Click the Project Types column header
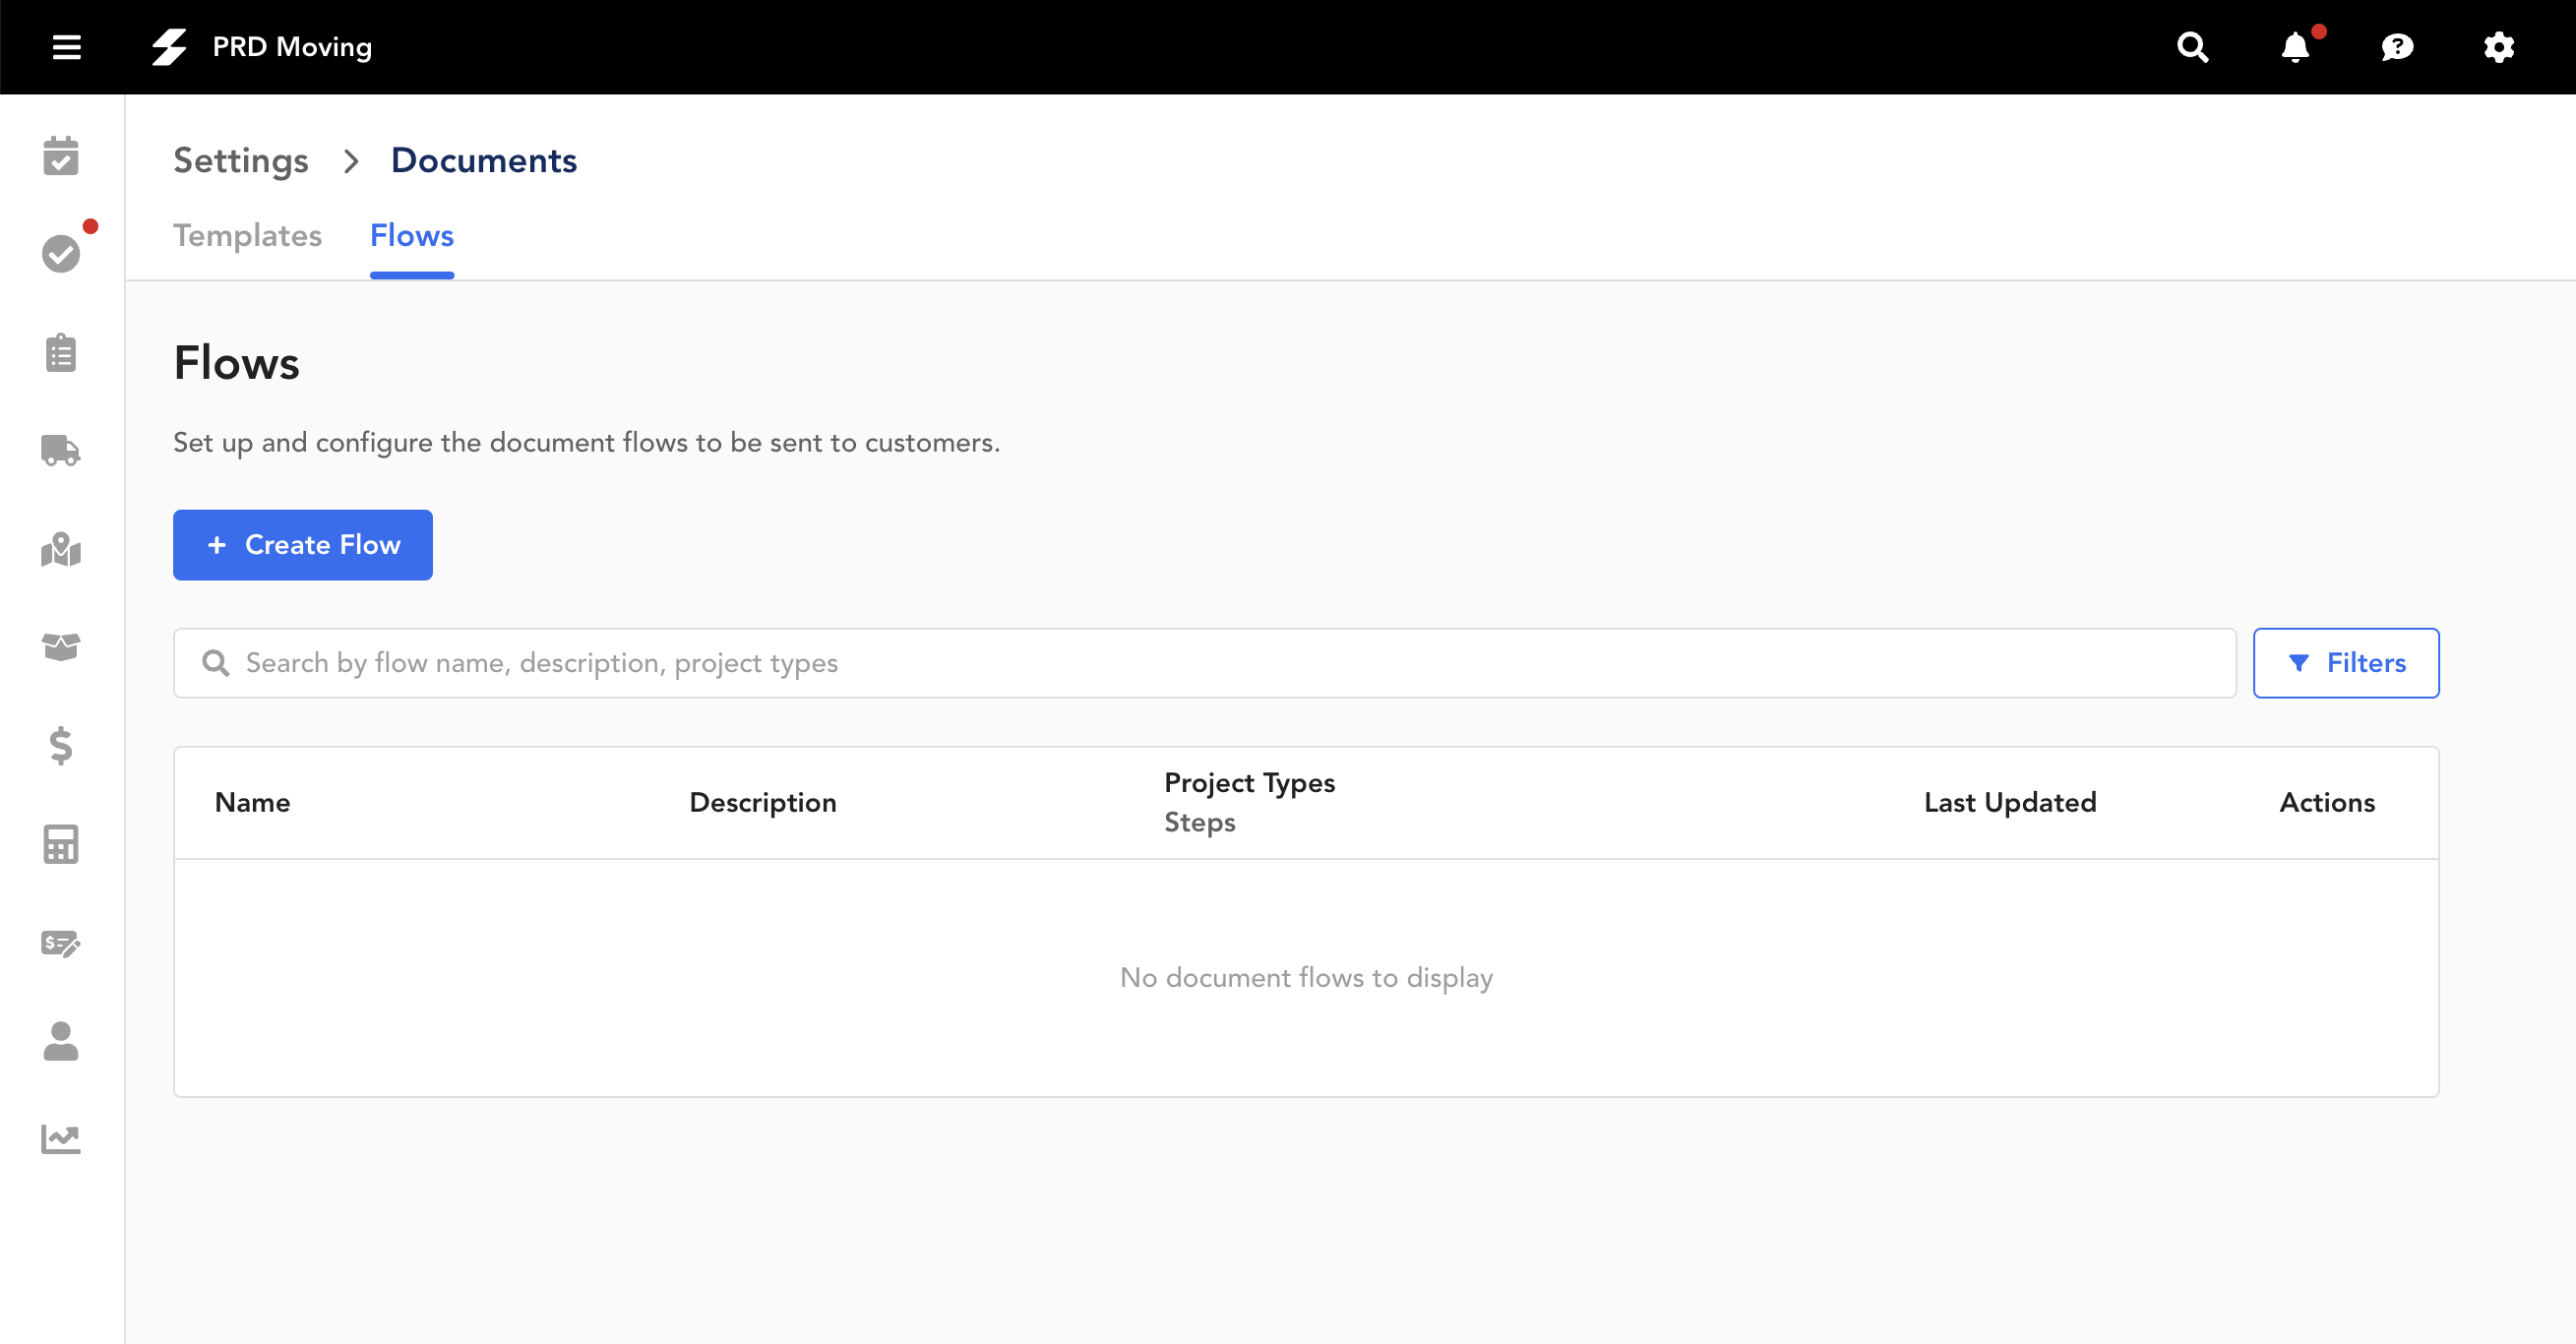The width and height of the screenshot is (2576, 1344). [x=1249, y=783]
